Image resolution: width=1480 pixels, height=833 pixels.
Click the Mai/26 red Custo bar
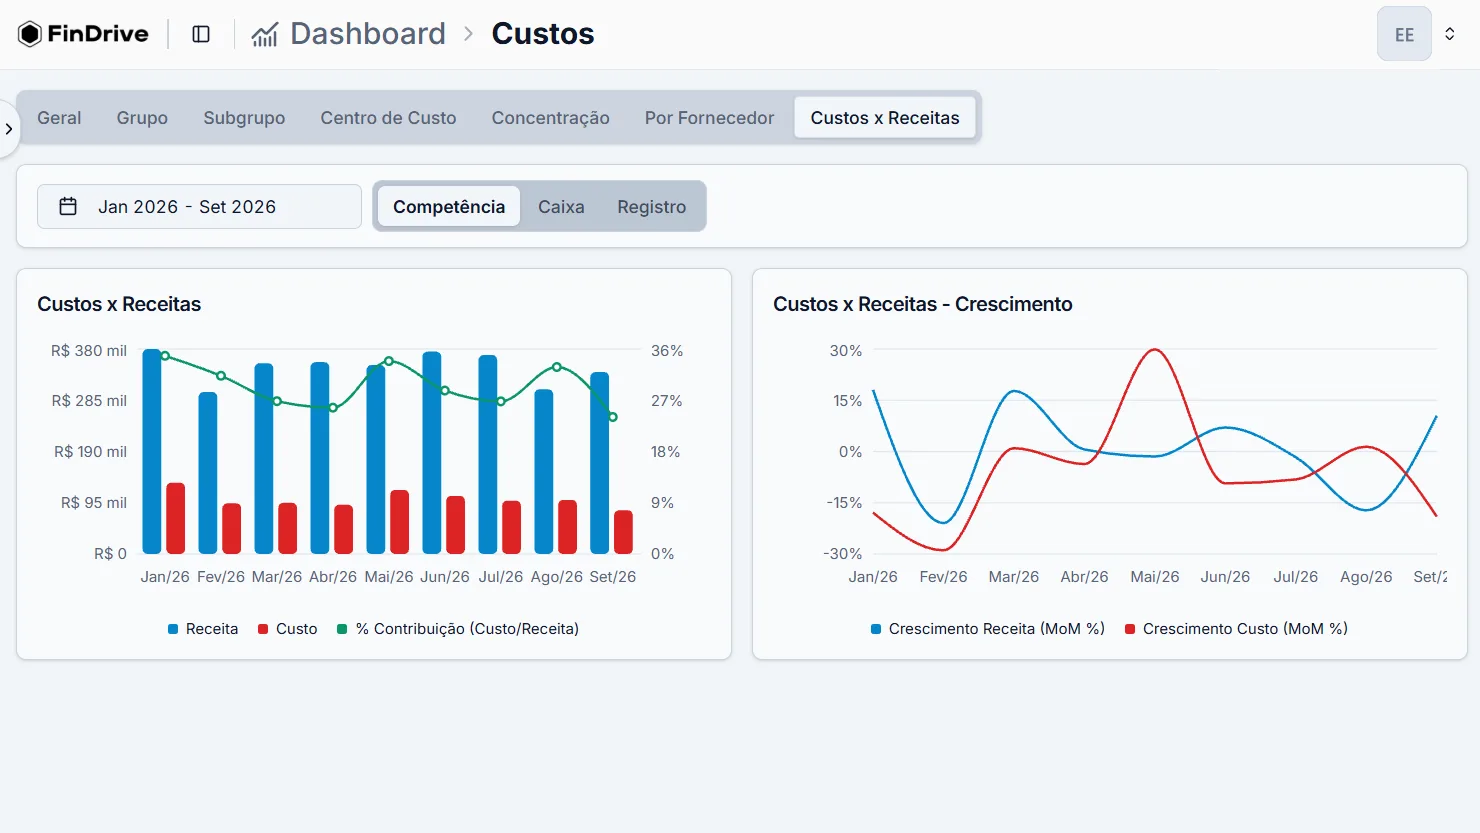coord(400,522)
